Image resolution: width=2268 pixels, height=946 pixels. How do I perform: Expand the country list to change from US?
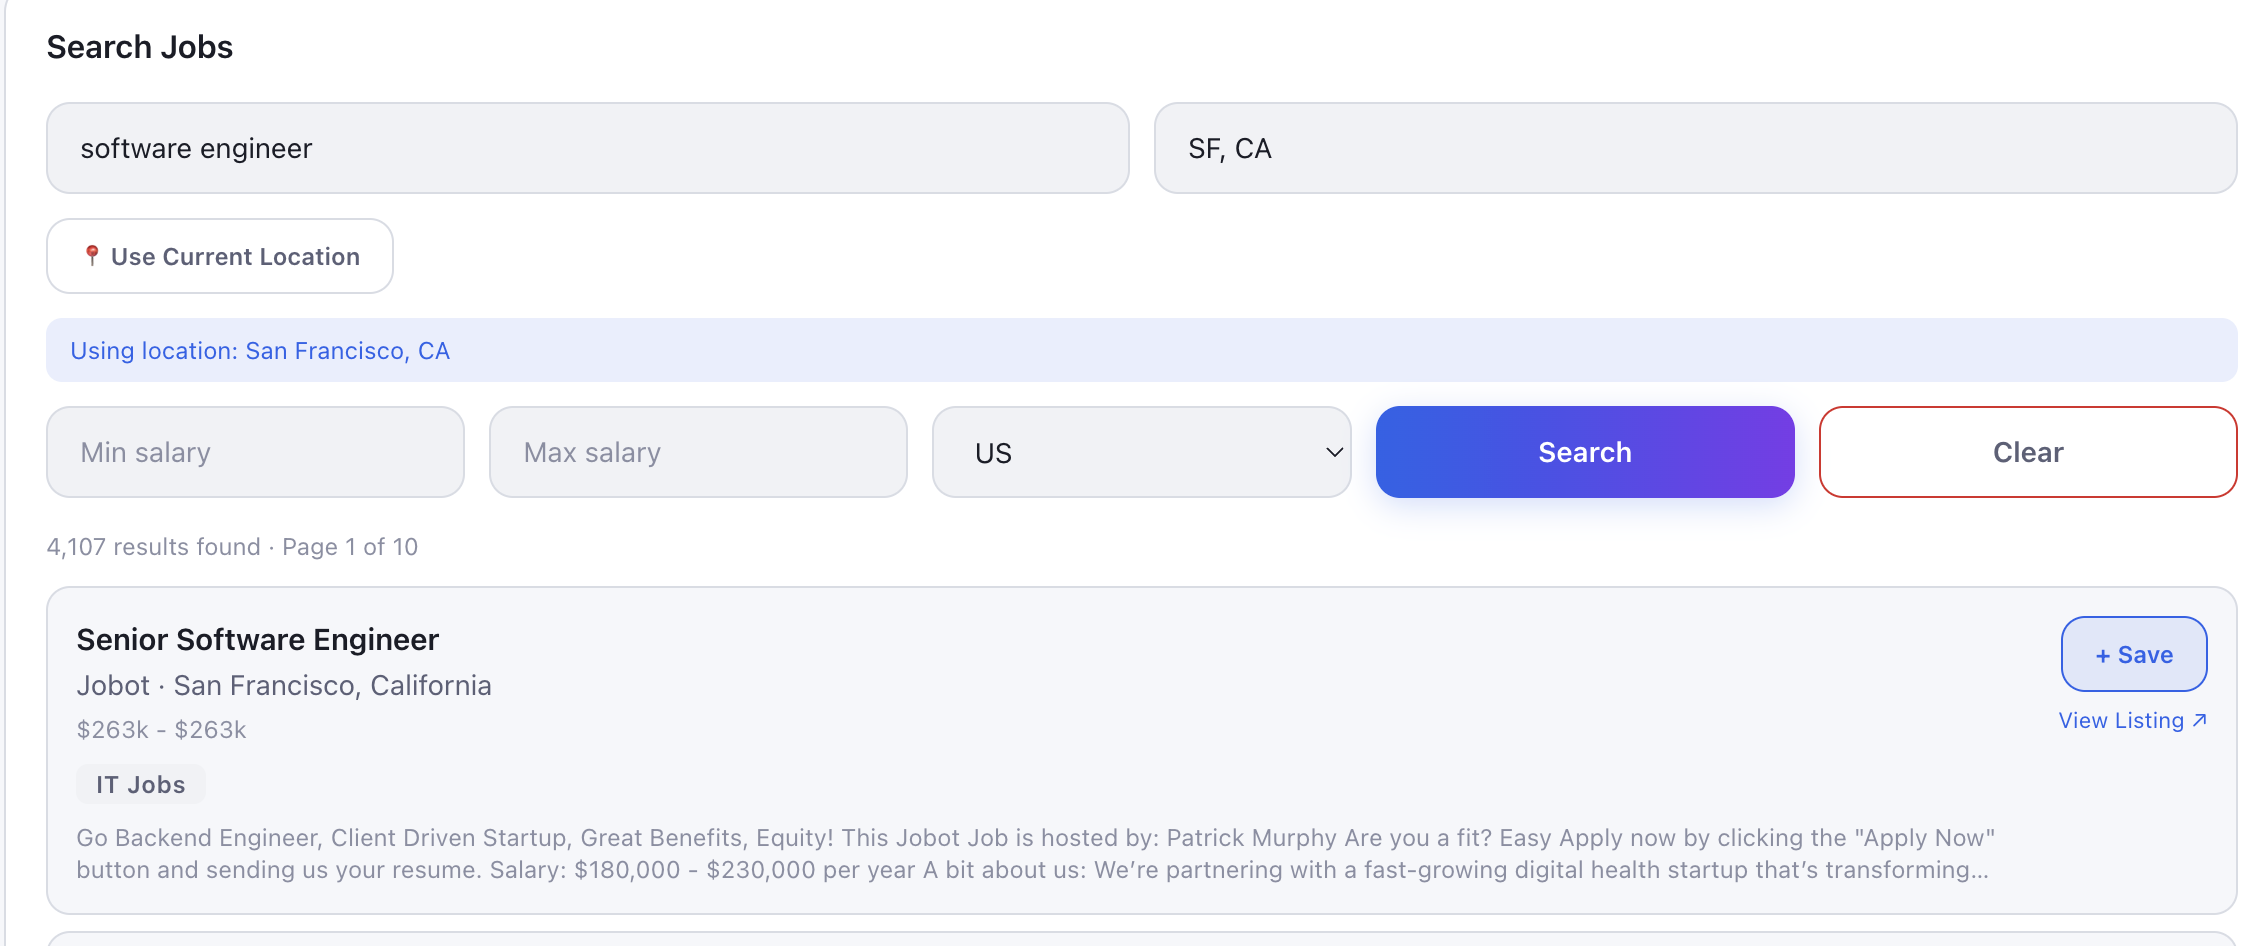coord(1140,452)
